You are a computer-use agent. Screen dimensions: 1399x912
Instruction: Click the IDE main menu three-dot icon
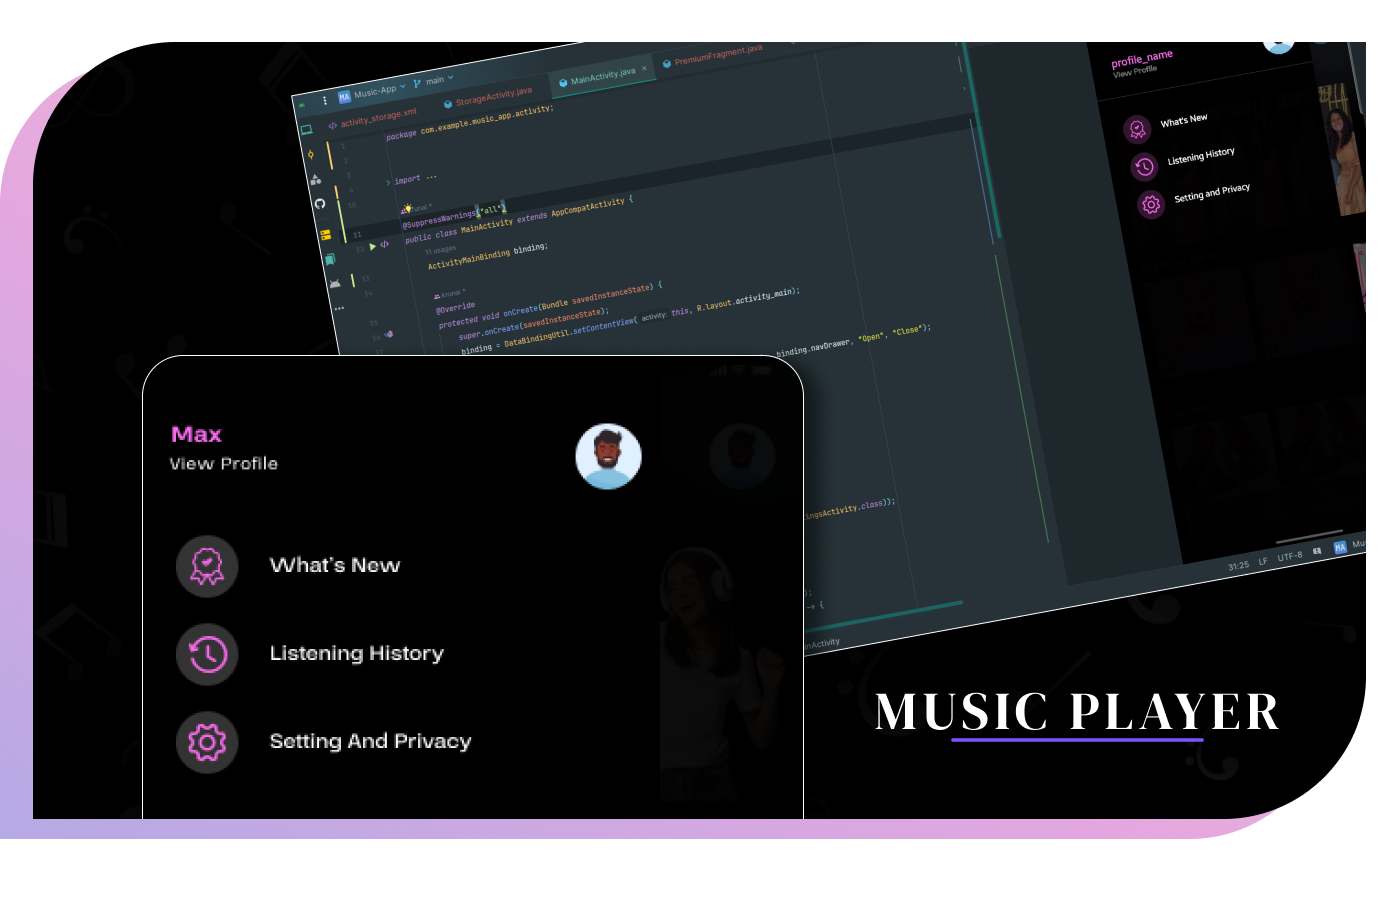coord(325,101)
